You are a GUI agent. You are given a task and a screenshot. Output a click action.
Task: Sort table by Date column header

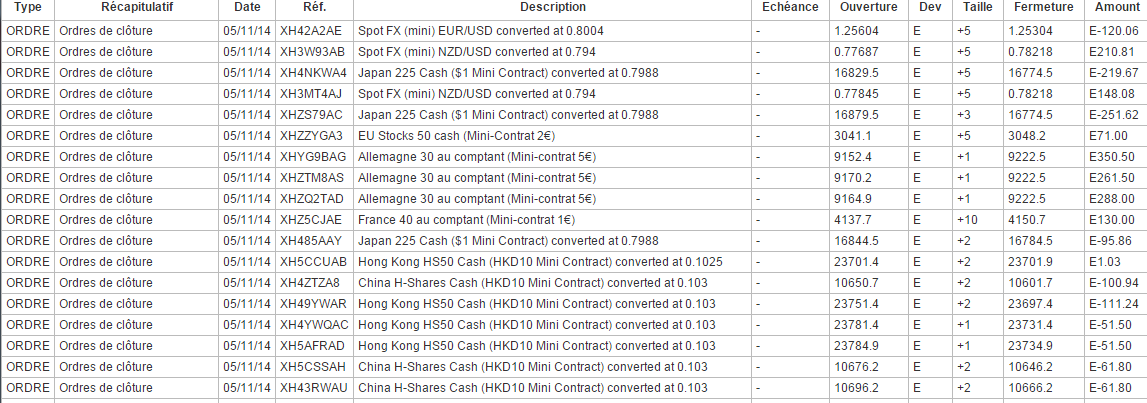pos(247,7)
